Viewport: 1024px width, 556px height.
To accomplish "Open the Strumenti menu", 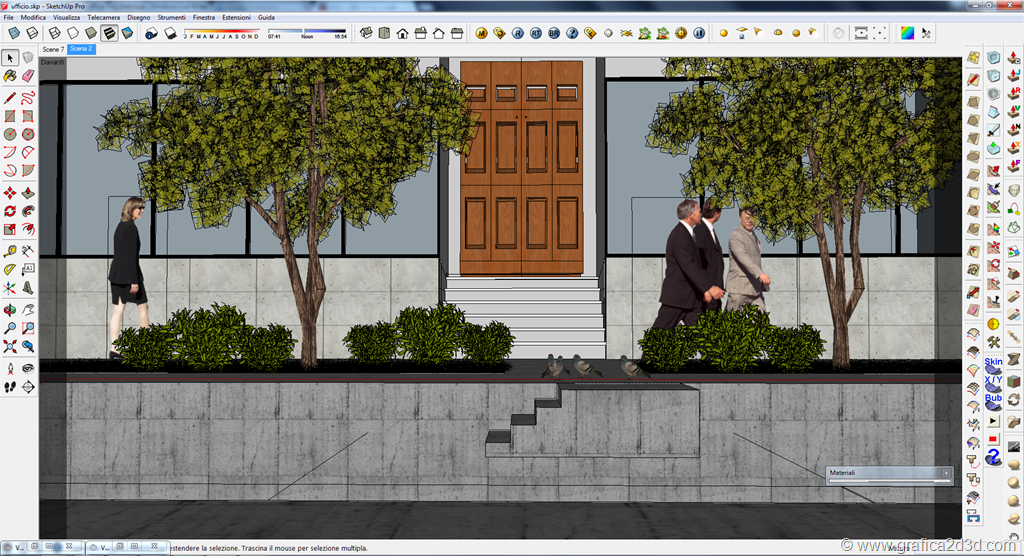I will (x=171, y=18).
